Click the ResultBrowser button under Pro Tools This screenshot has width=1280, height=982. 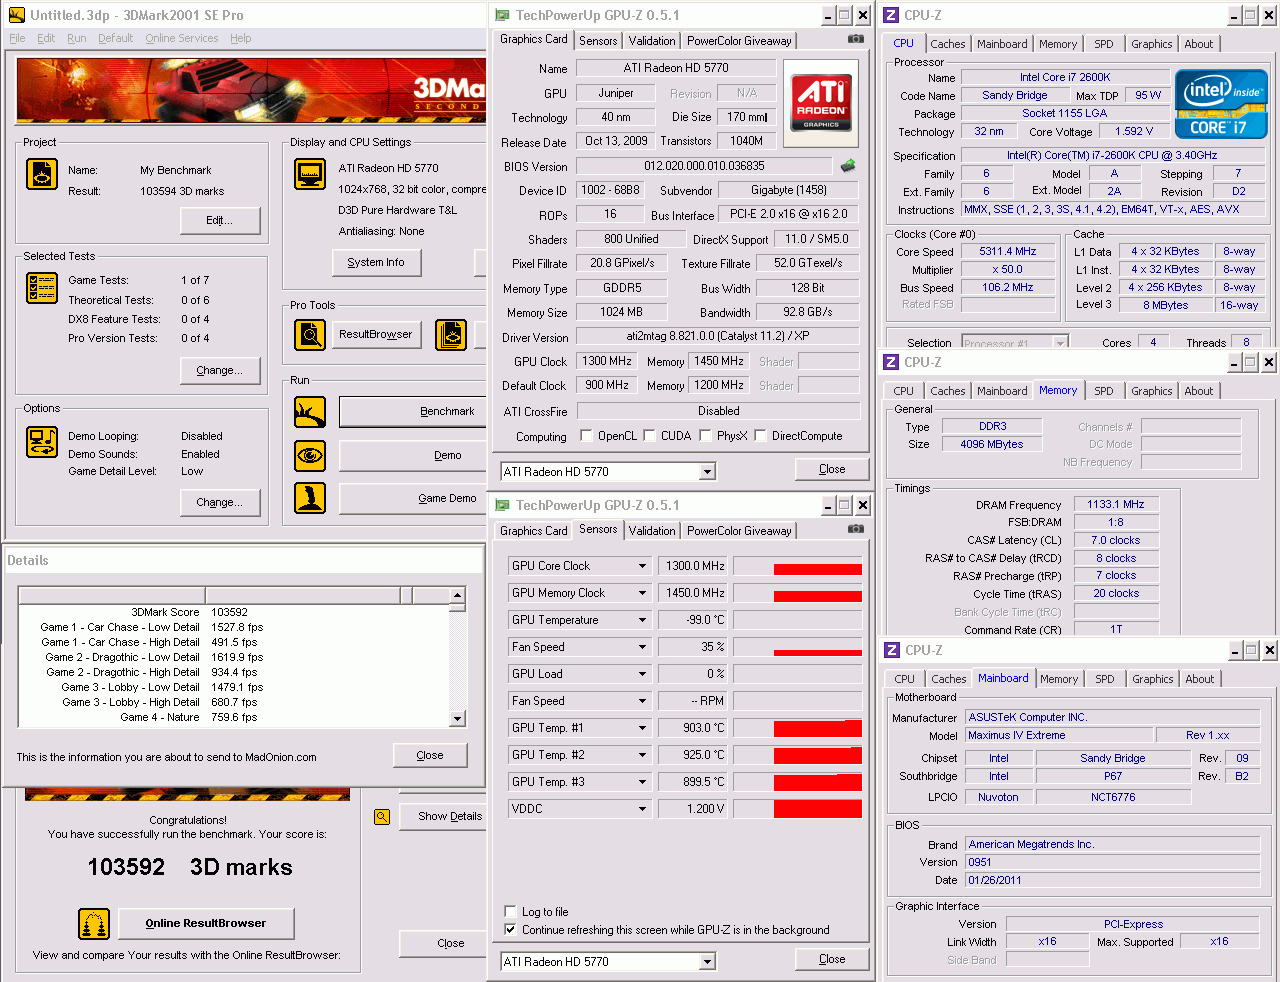click(376, 334)
